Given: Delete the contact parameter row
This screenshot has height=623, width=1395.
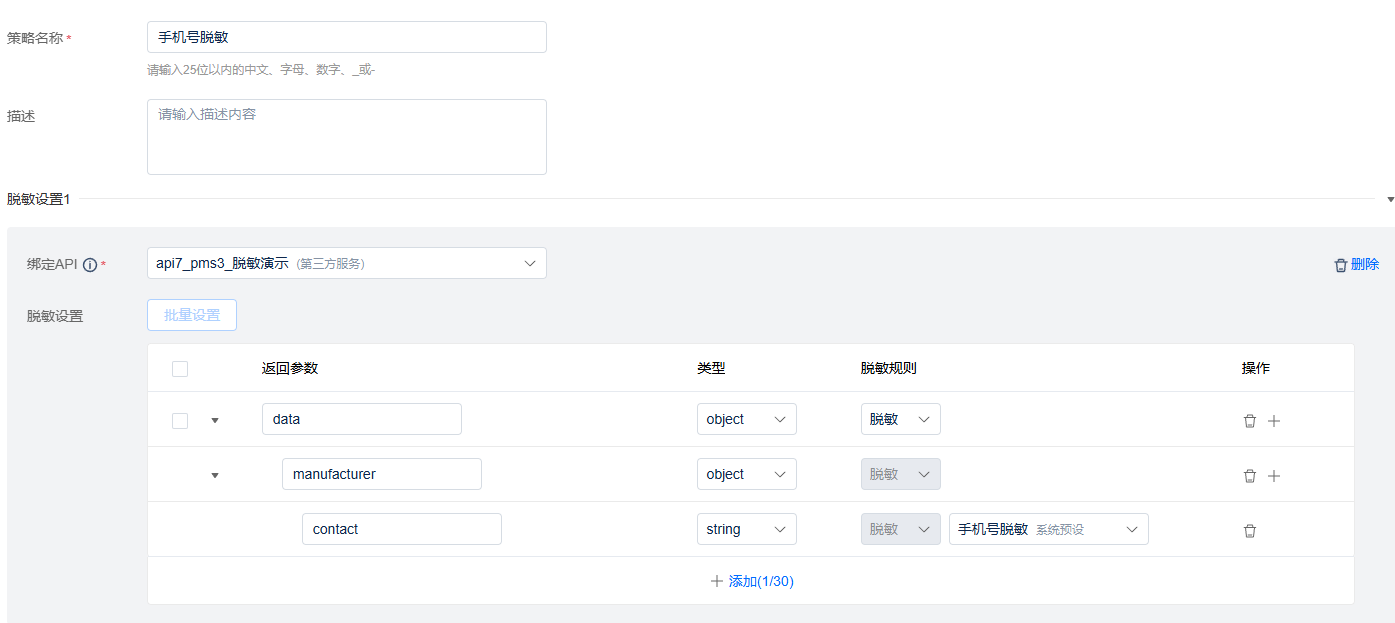Looking at the screenshot, I should [x=1249, y=531].
